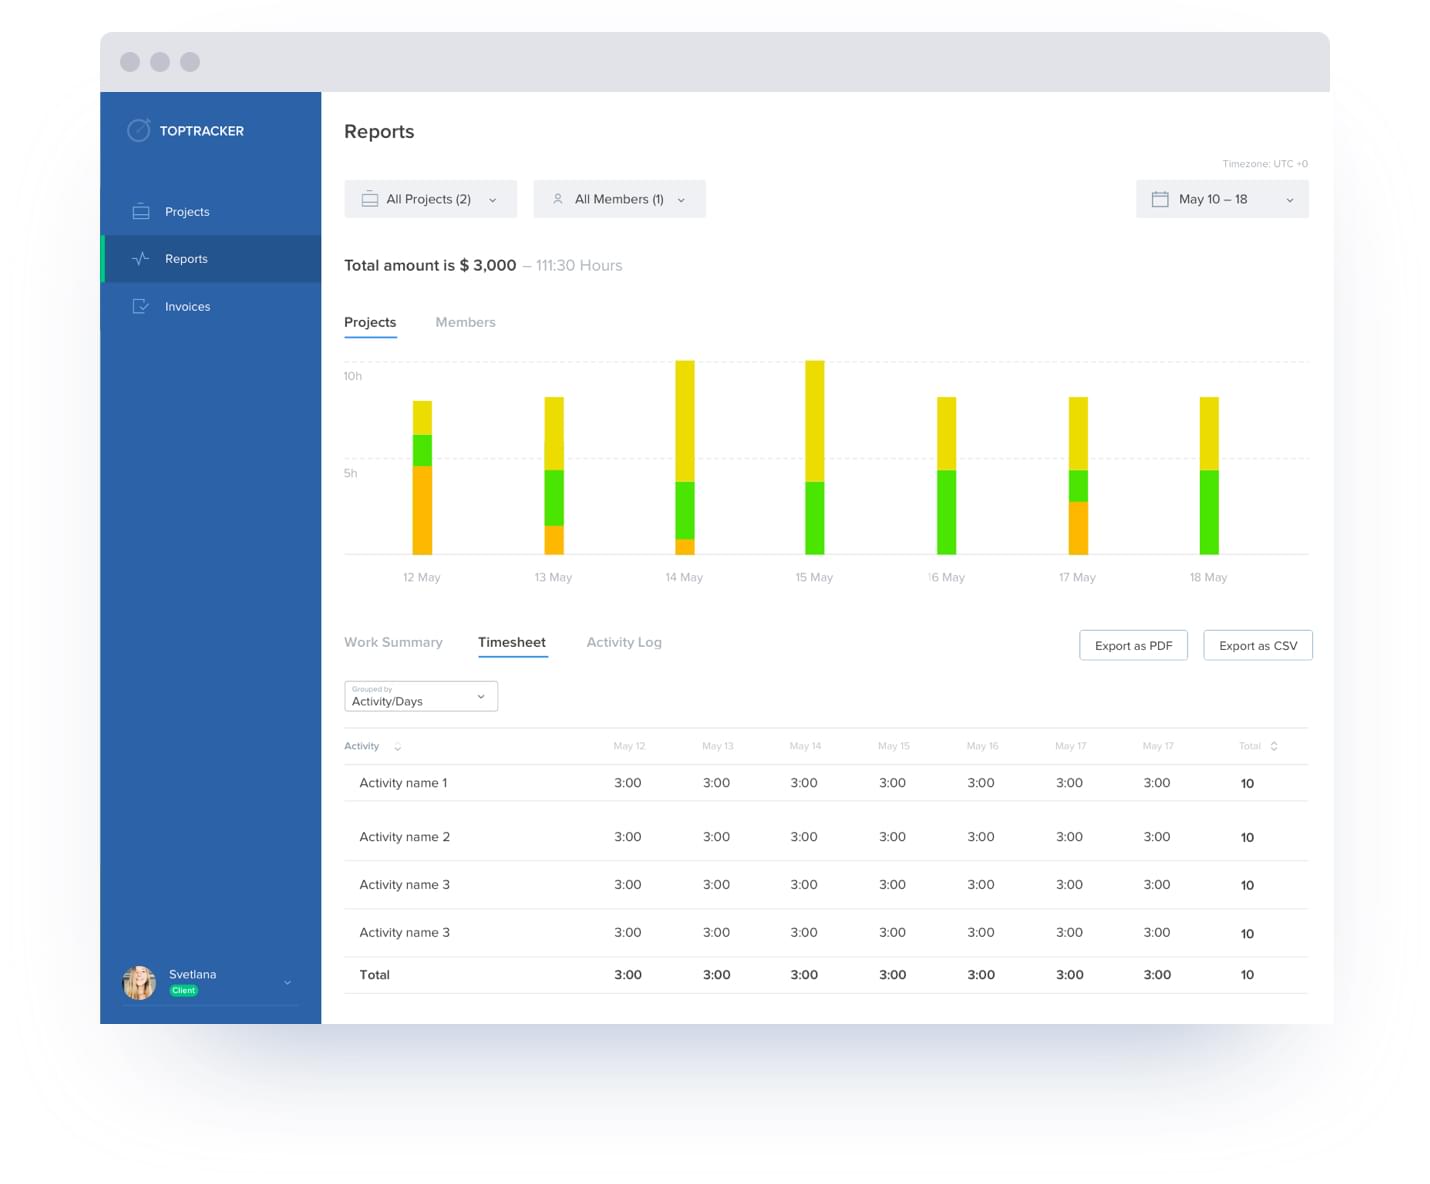Viewport: 1430px width, 1184px height.
Task: Click the briefcase icon in All Projects filter
Action: click(370, 199)
